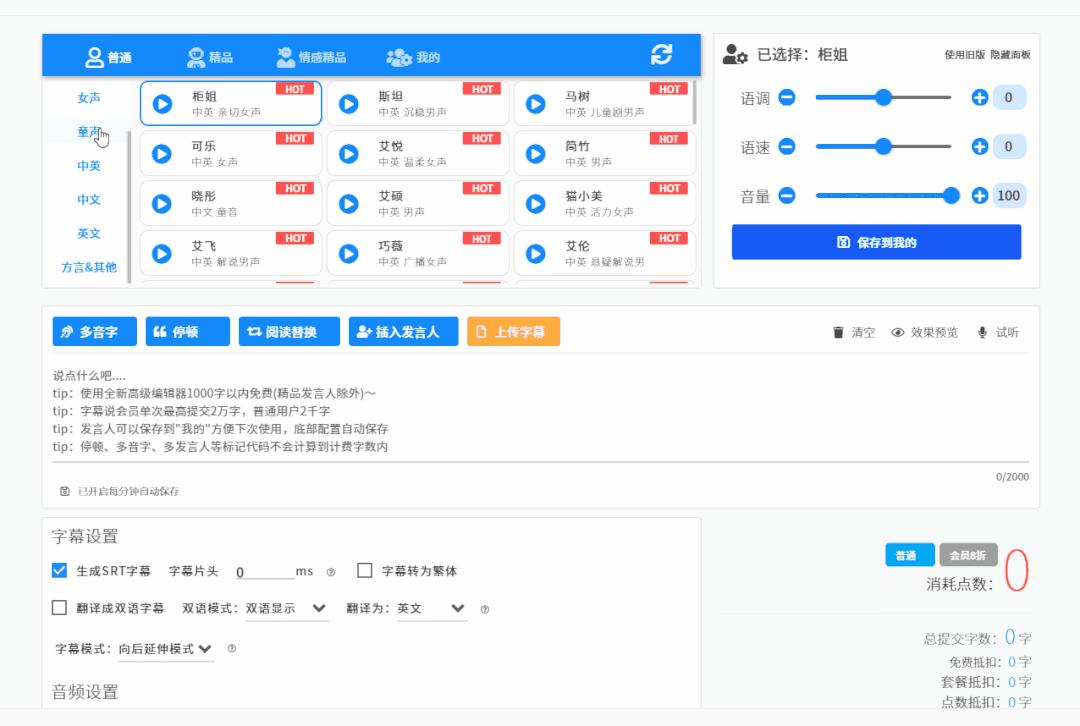Click the refresh icon in voice selection bar

tap(660, 56)
